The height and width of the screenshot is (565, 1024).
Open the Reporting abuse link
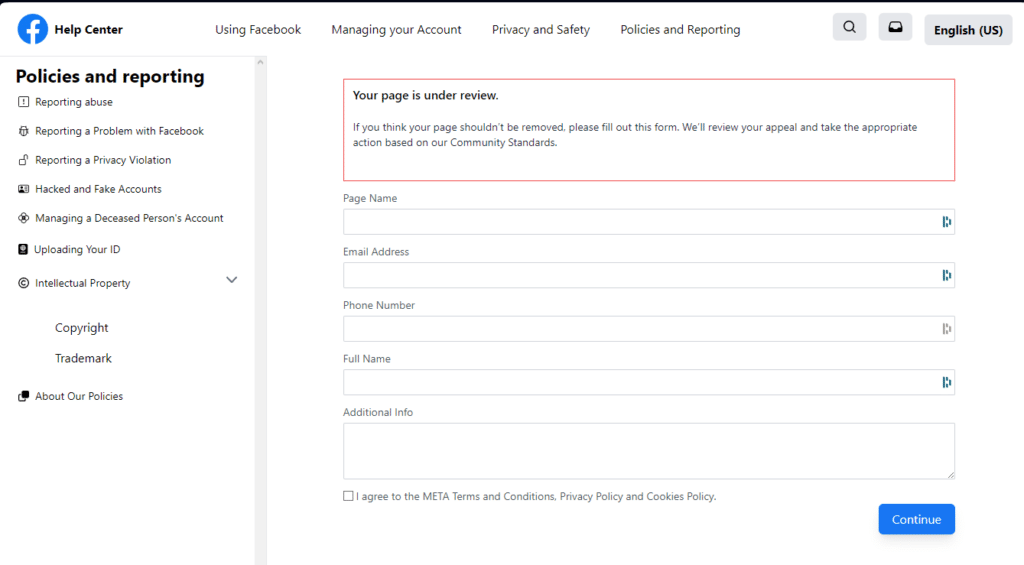[x=74, y=102]
